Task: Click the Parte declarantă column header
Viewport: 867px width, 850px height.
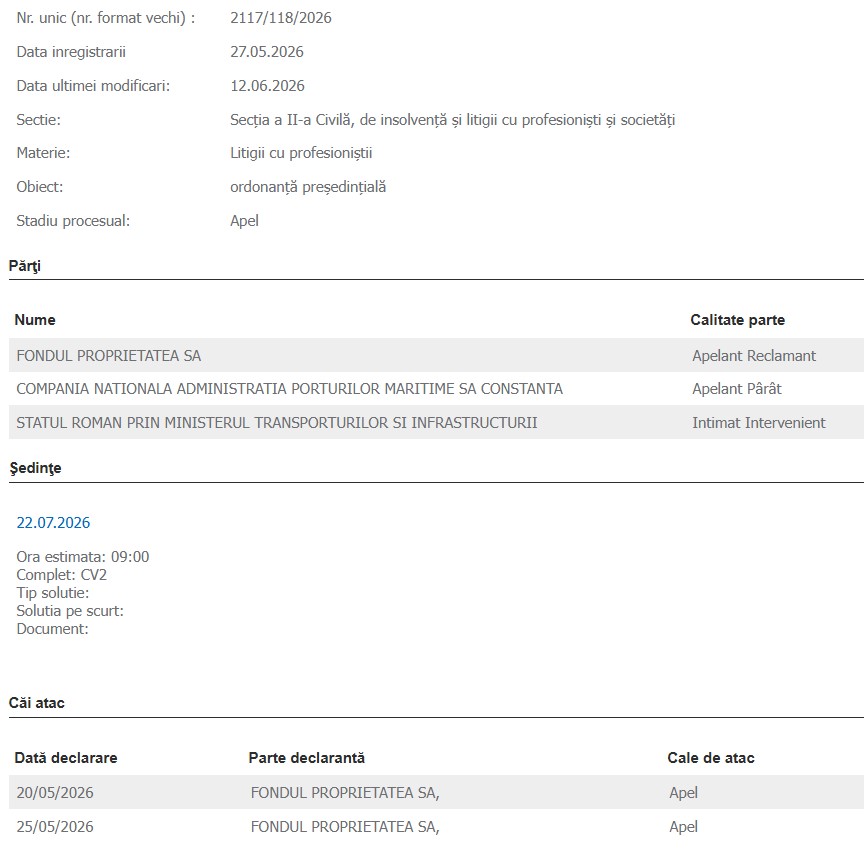Action: point(306,758)
